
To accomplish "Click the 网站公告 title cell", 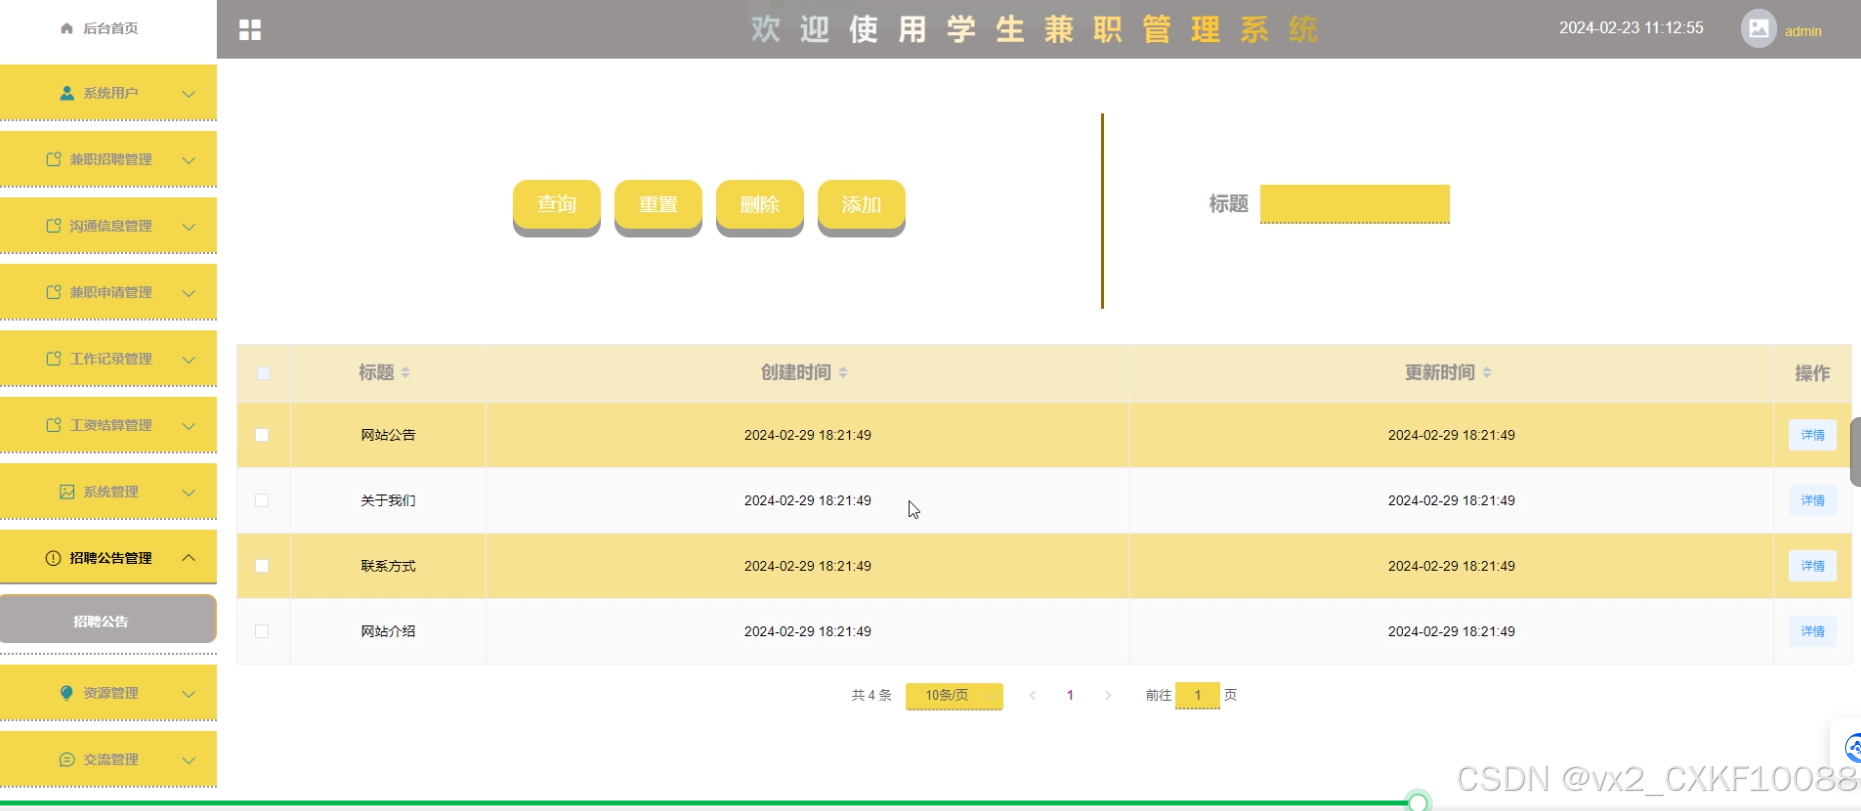I will tap(388, 435).
